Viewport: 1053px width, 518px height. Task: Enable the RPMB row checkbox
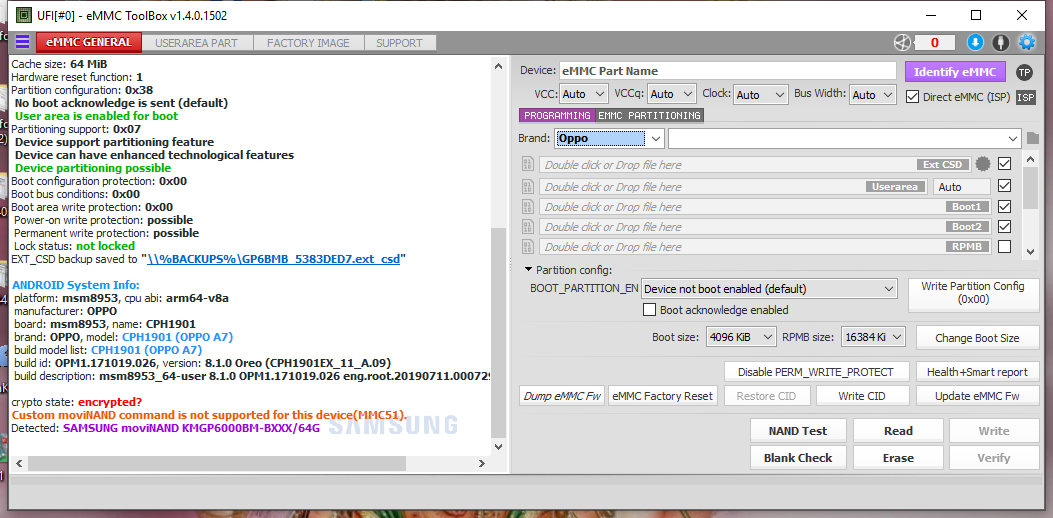(x=1005, y=247)
